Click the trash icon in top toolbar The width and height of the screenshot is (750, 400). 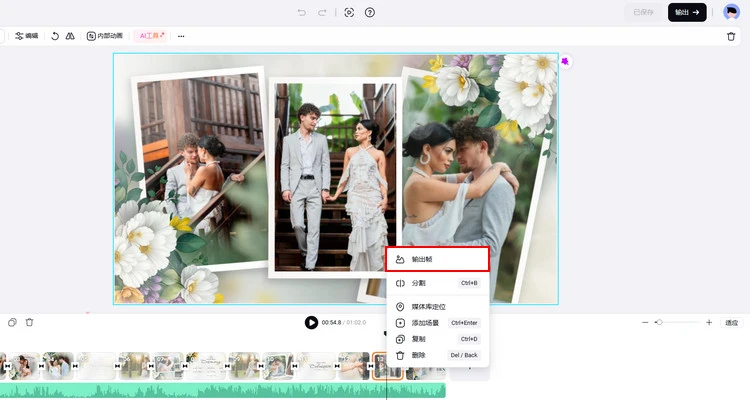(x=731, y=36)
